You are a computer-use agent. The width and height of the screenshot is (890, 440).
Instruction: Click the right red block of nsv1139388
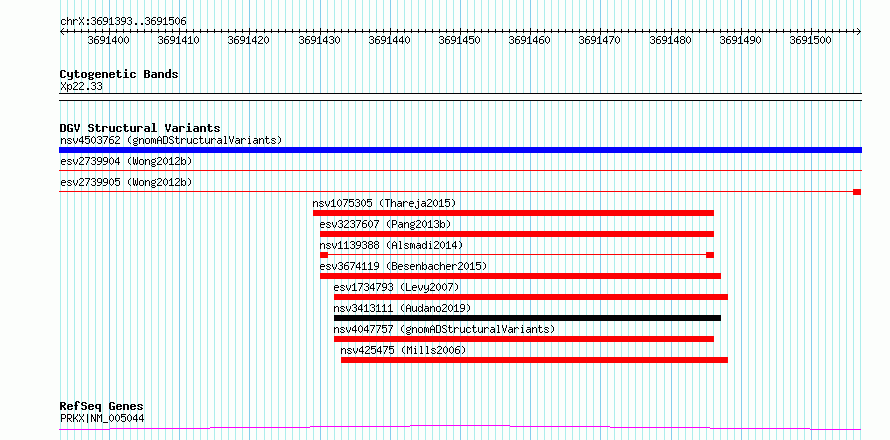pos(710,255)
